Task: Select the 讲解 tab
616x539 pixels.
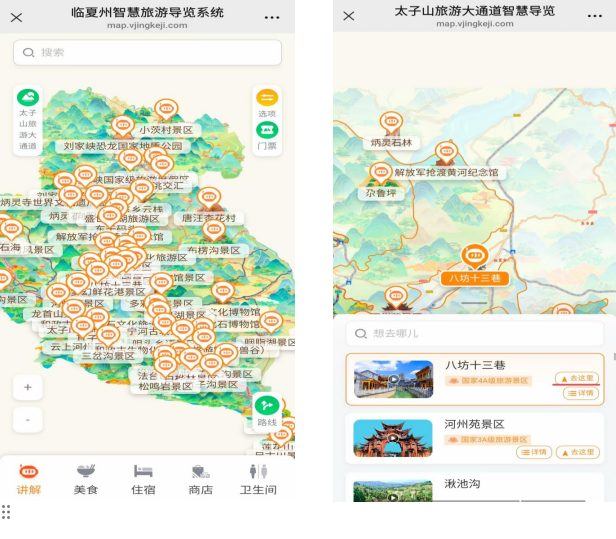Action: click(x=29, y=480)
